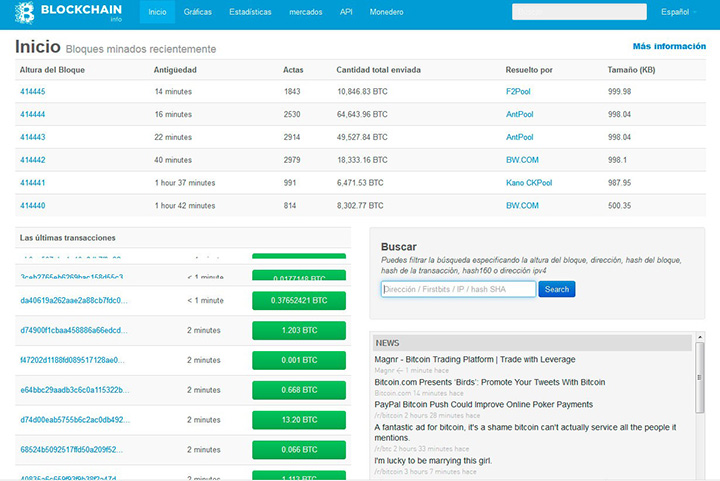Open the Más información link

coord(669,46)
